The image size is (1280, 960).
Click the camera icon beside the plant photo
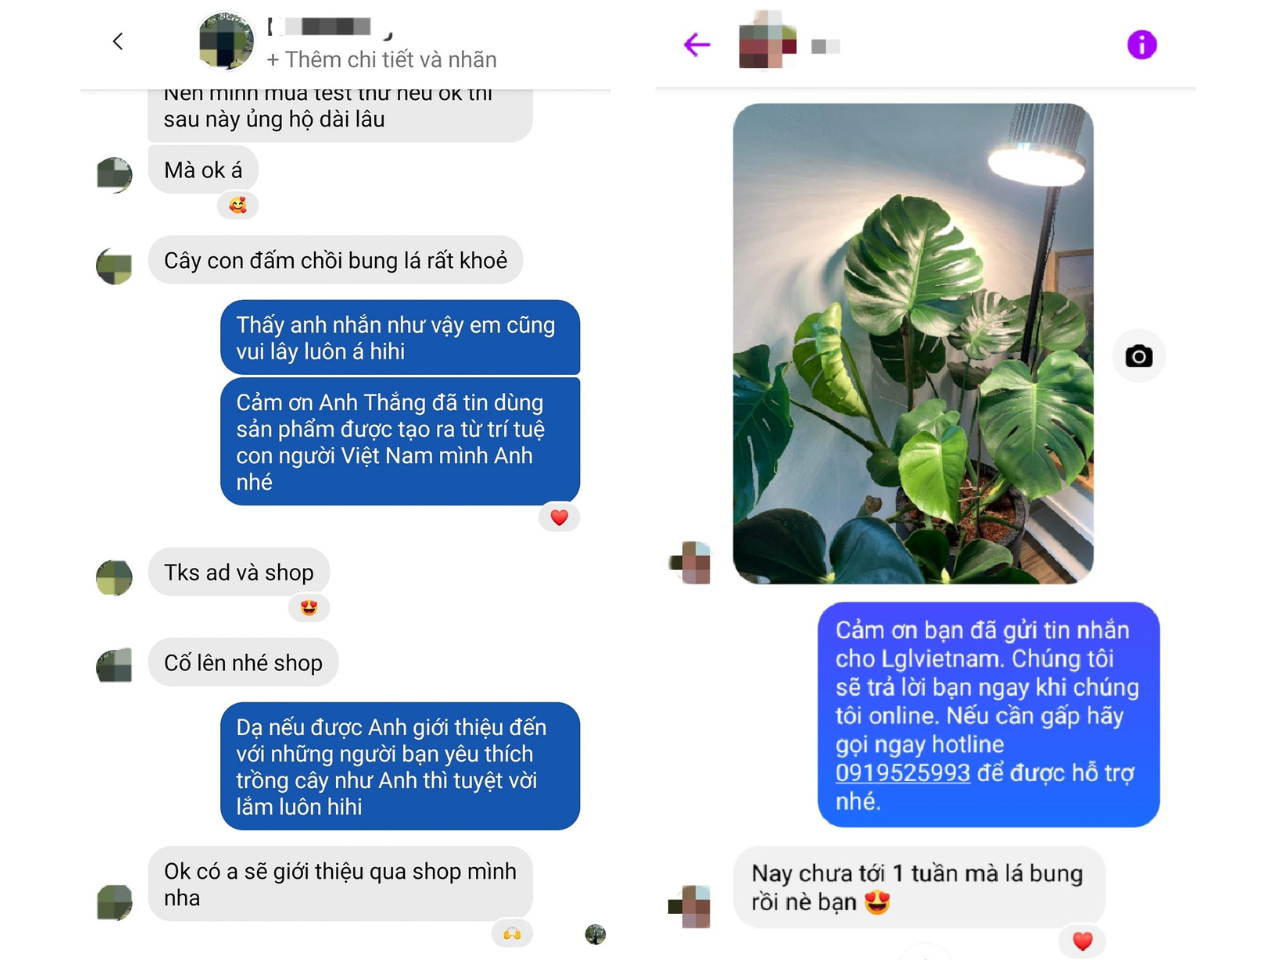pos(1139,356)
